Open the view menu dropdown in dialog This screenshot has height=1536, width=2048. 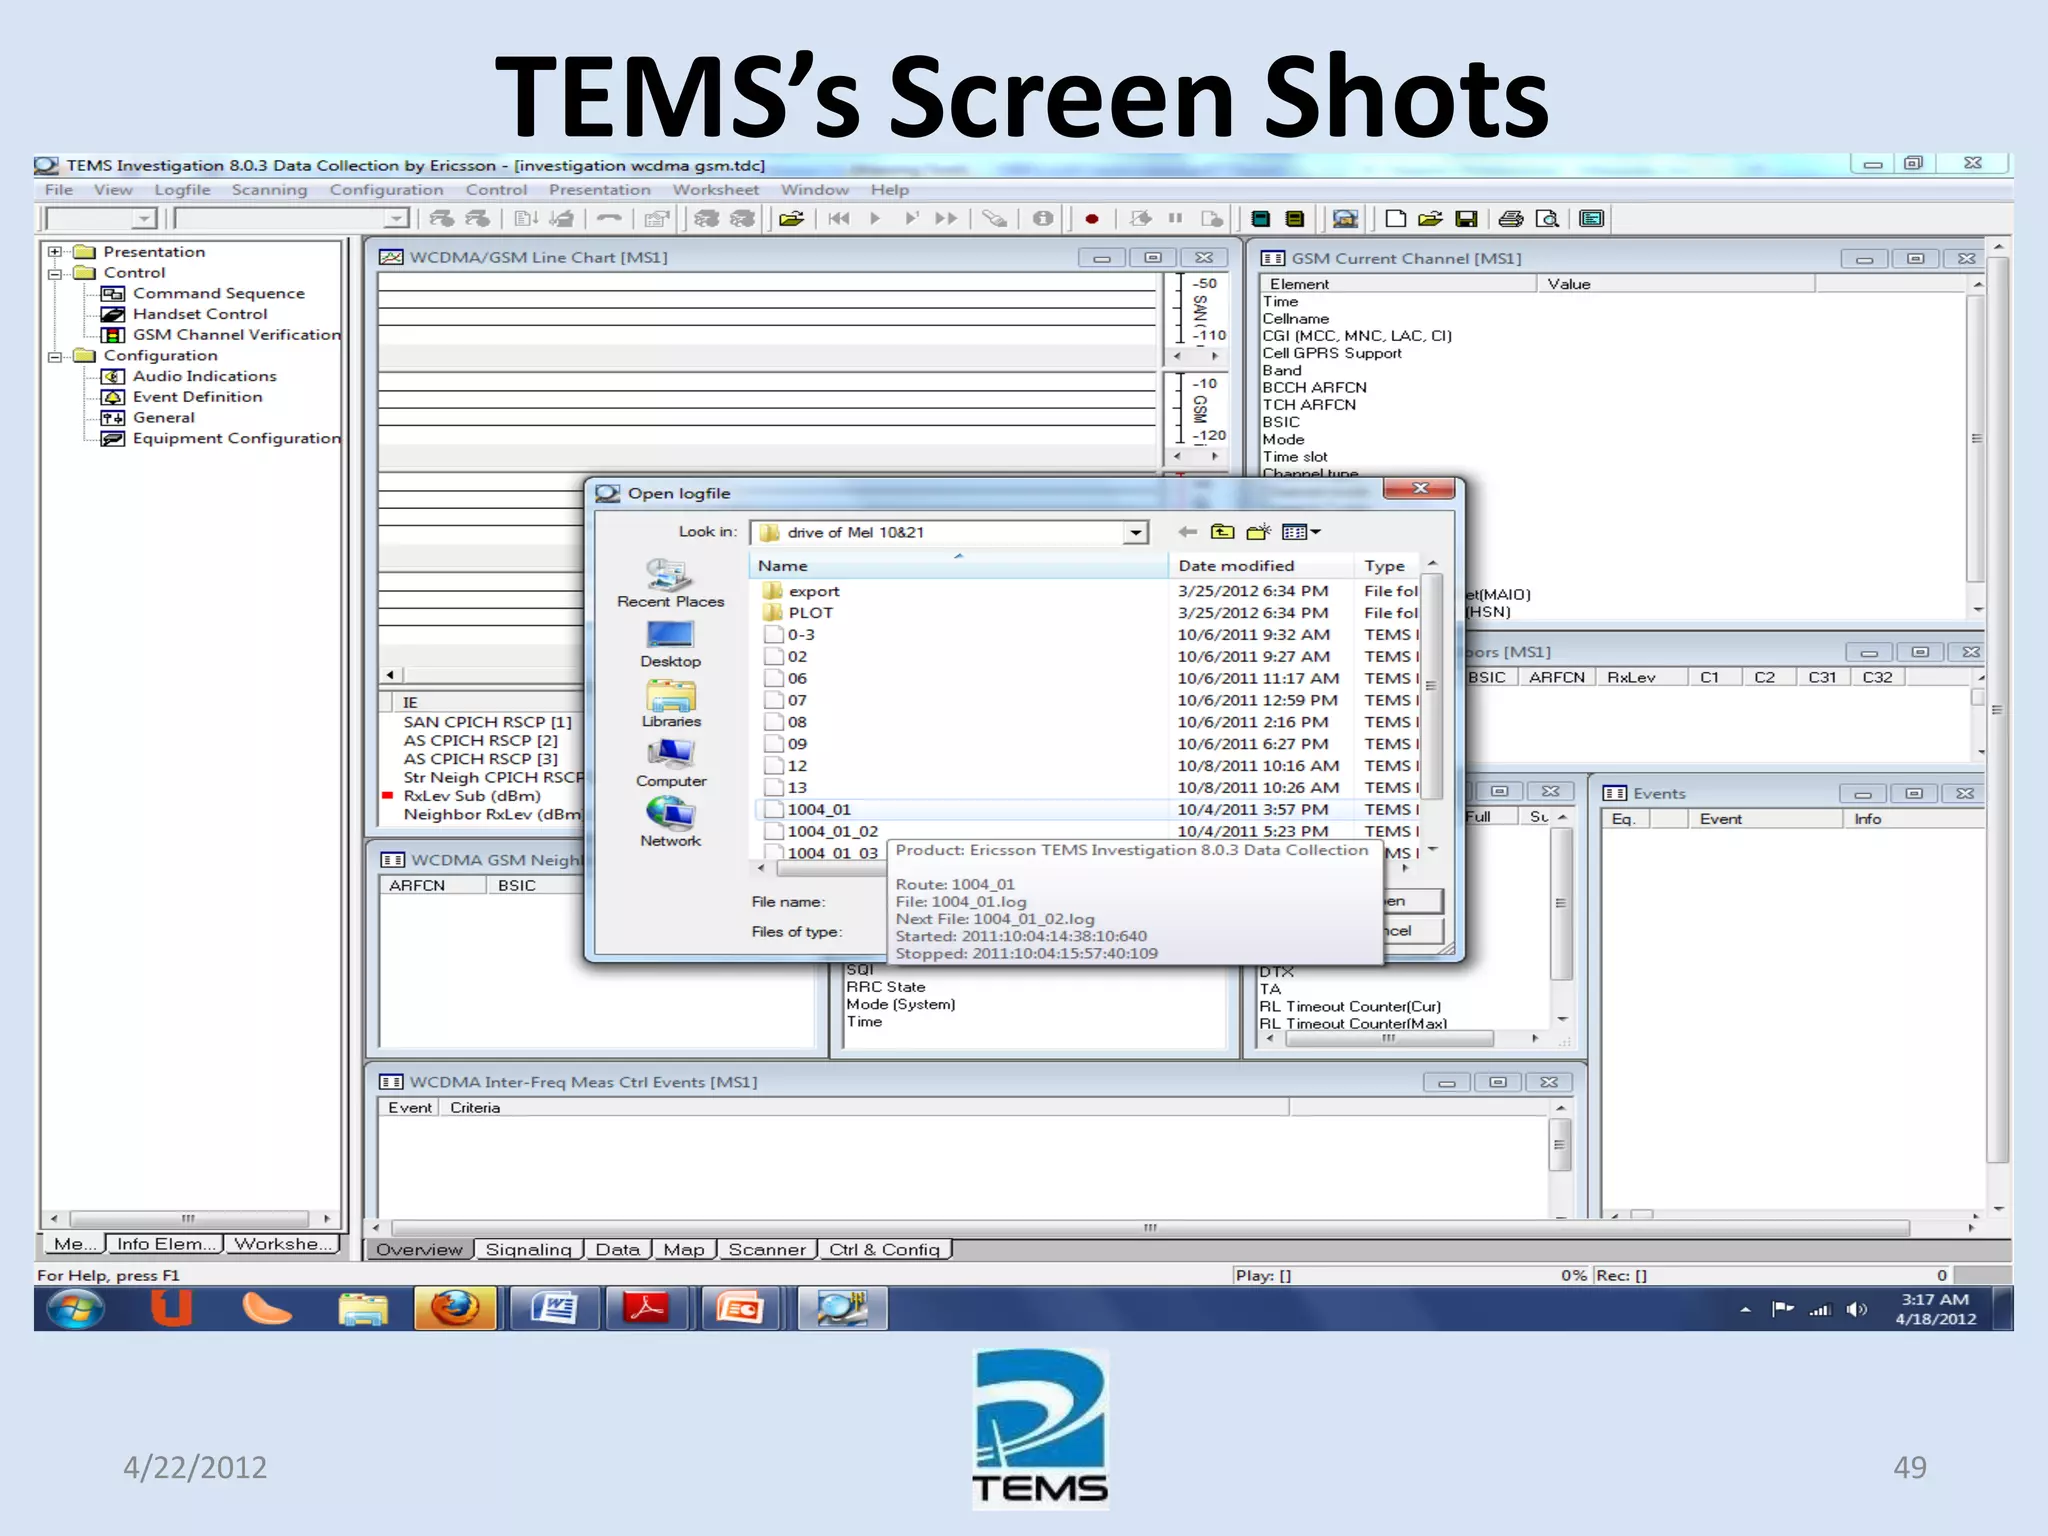(1301, 532)
